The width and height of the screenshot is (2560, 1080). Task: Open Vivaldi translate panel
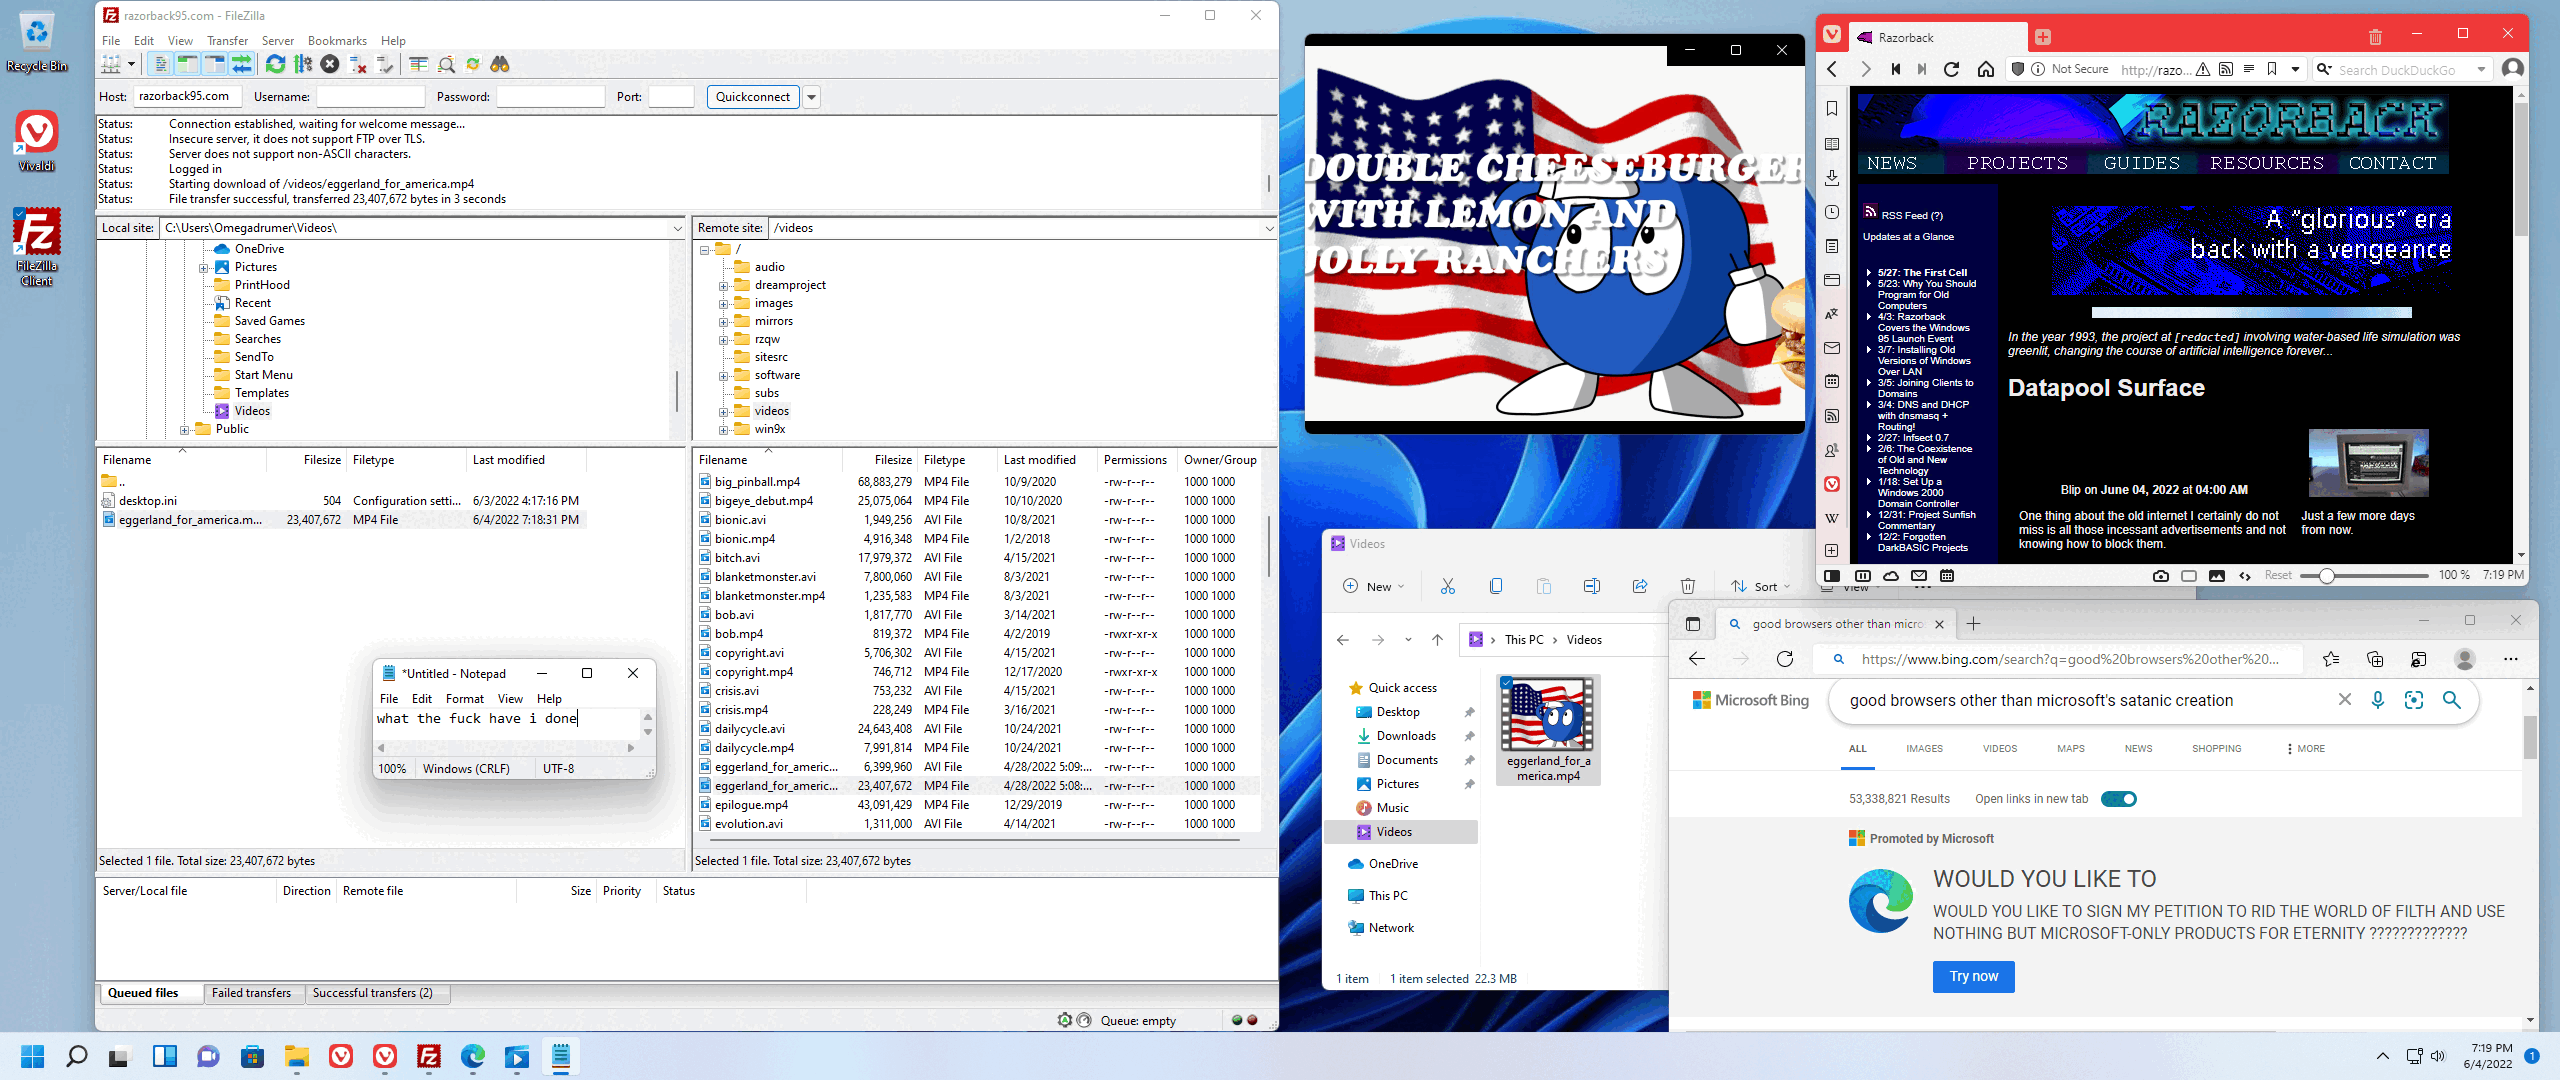(1832, 314)
